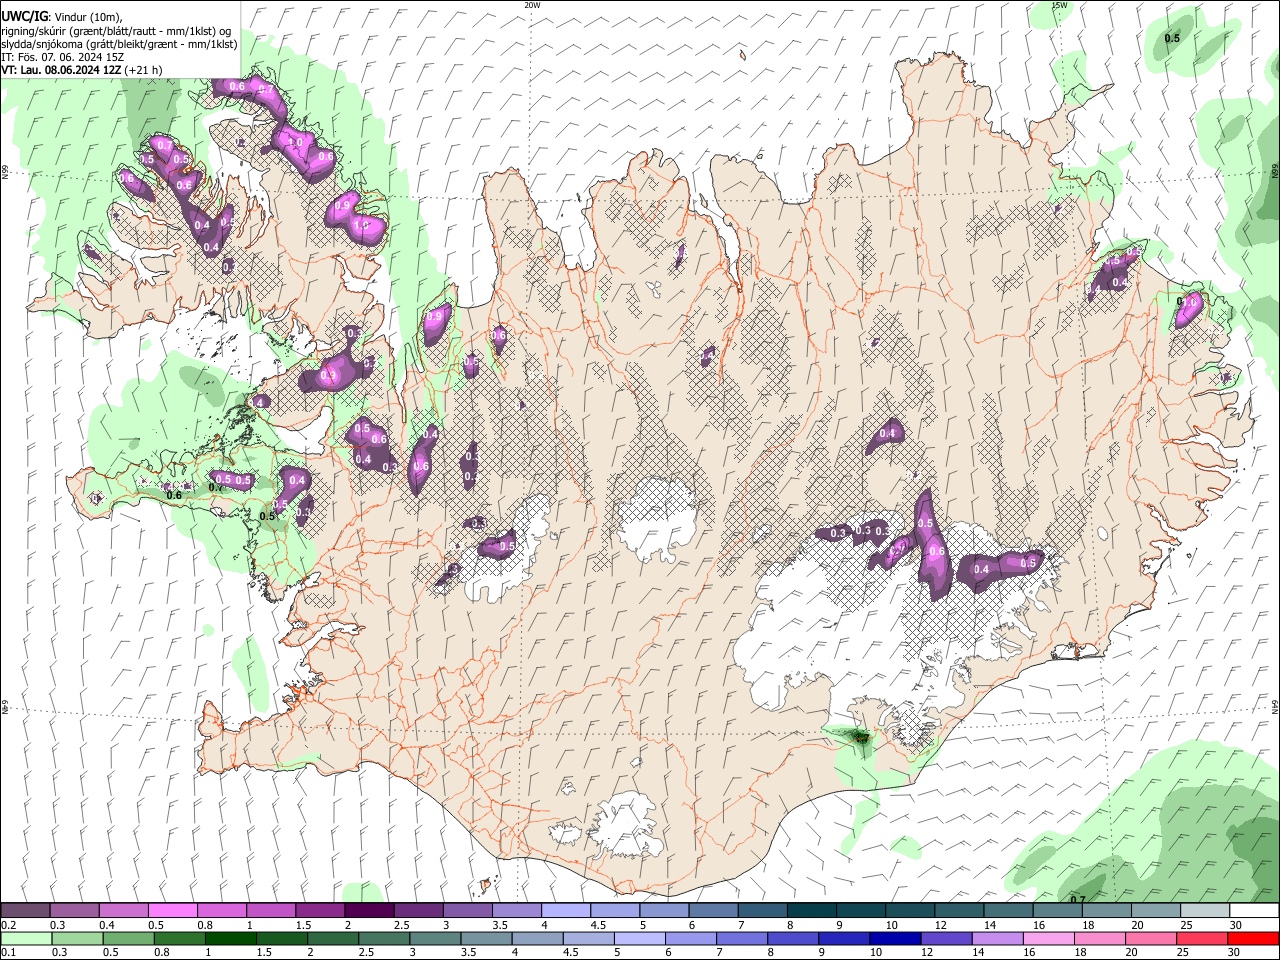Click the 'Vindur (10m)' header text

[90, 17]
